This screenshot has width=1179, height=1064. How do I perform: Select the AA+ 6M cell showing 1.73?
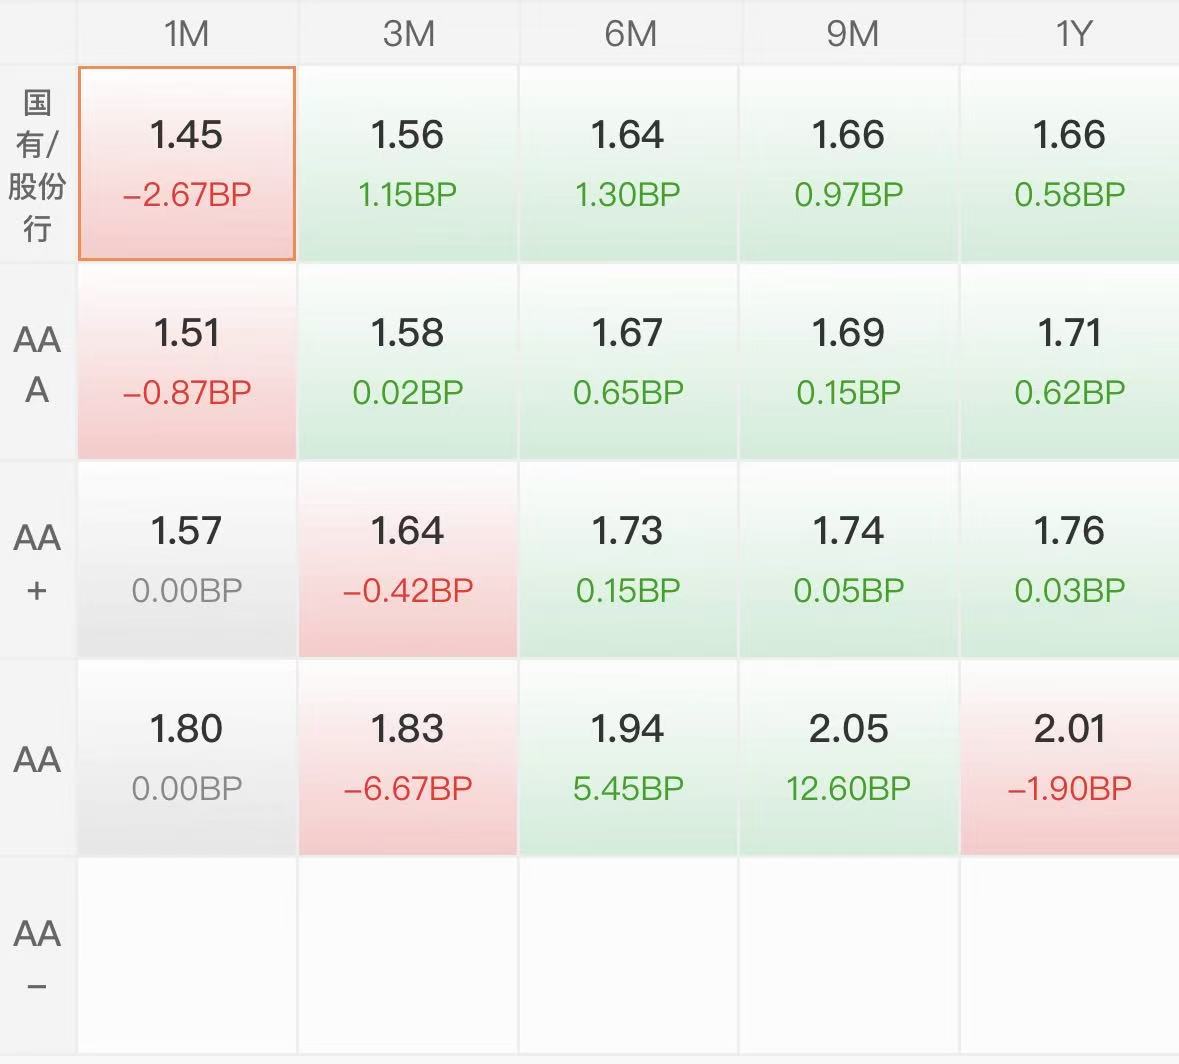click(628, 559)
